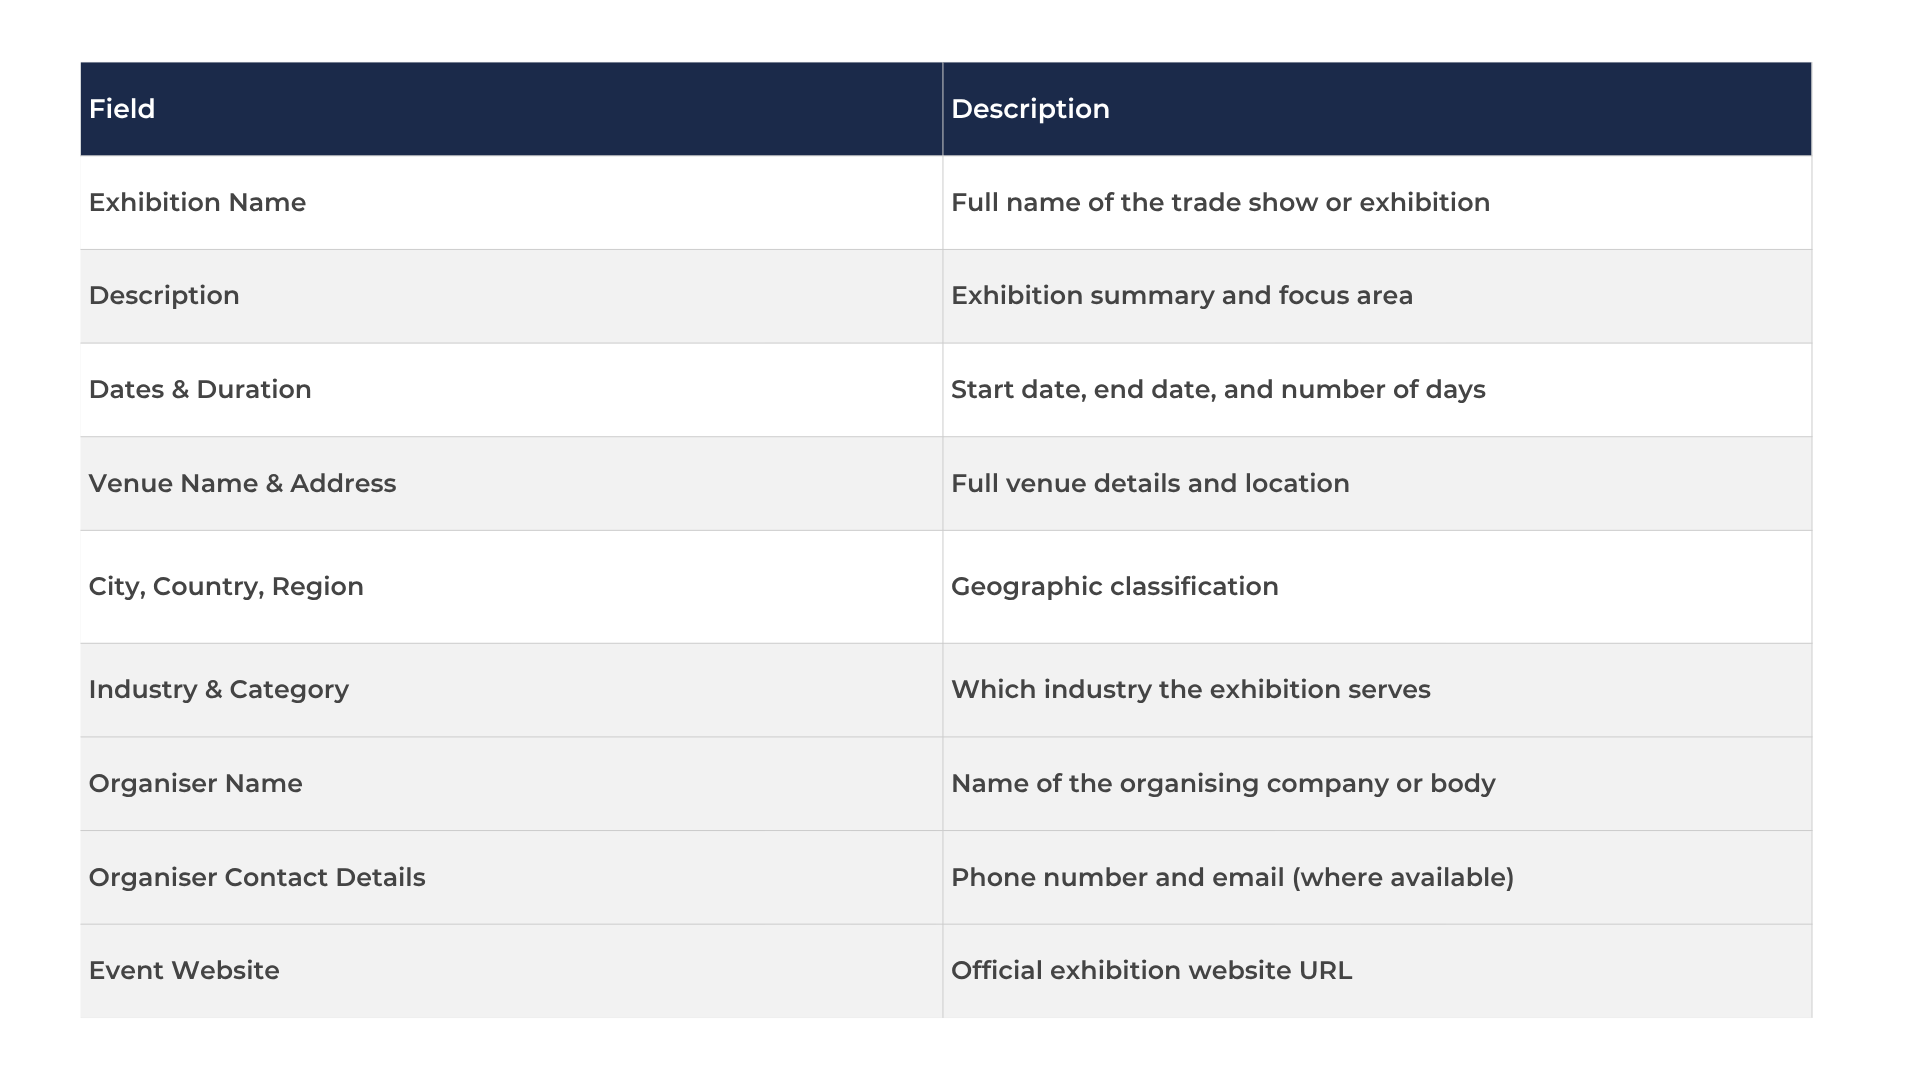Select the Event Website cell
The height and width of the screenshot is (1080, 1920).
(x=184, y=971)
